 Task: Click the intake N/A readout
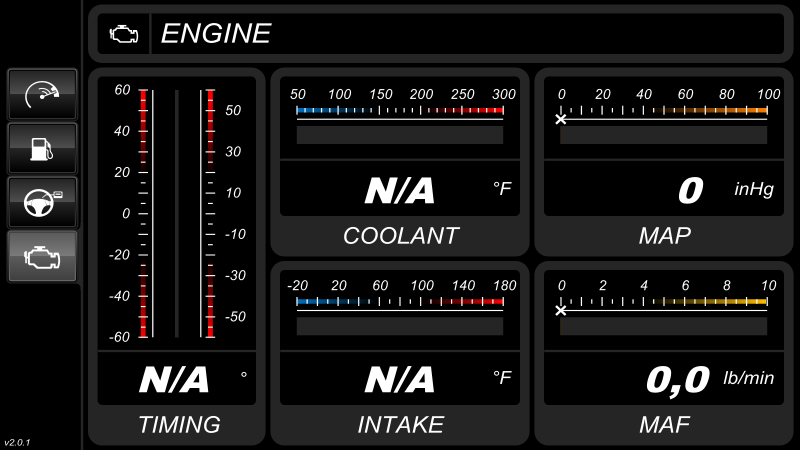[400, 380]
